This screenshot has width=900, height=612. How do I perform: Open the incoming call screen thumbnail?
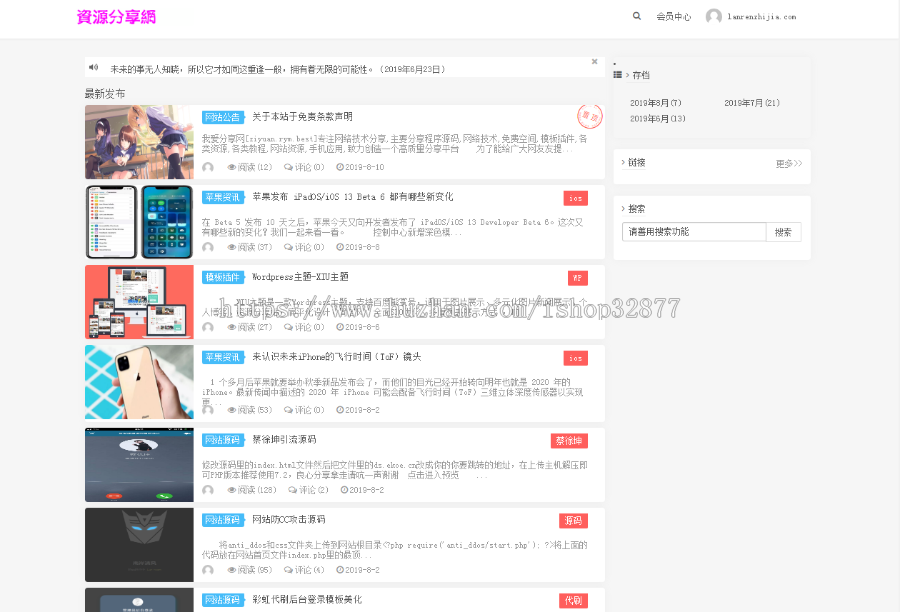tap(139, 464)
